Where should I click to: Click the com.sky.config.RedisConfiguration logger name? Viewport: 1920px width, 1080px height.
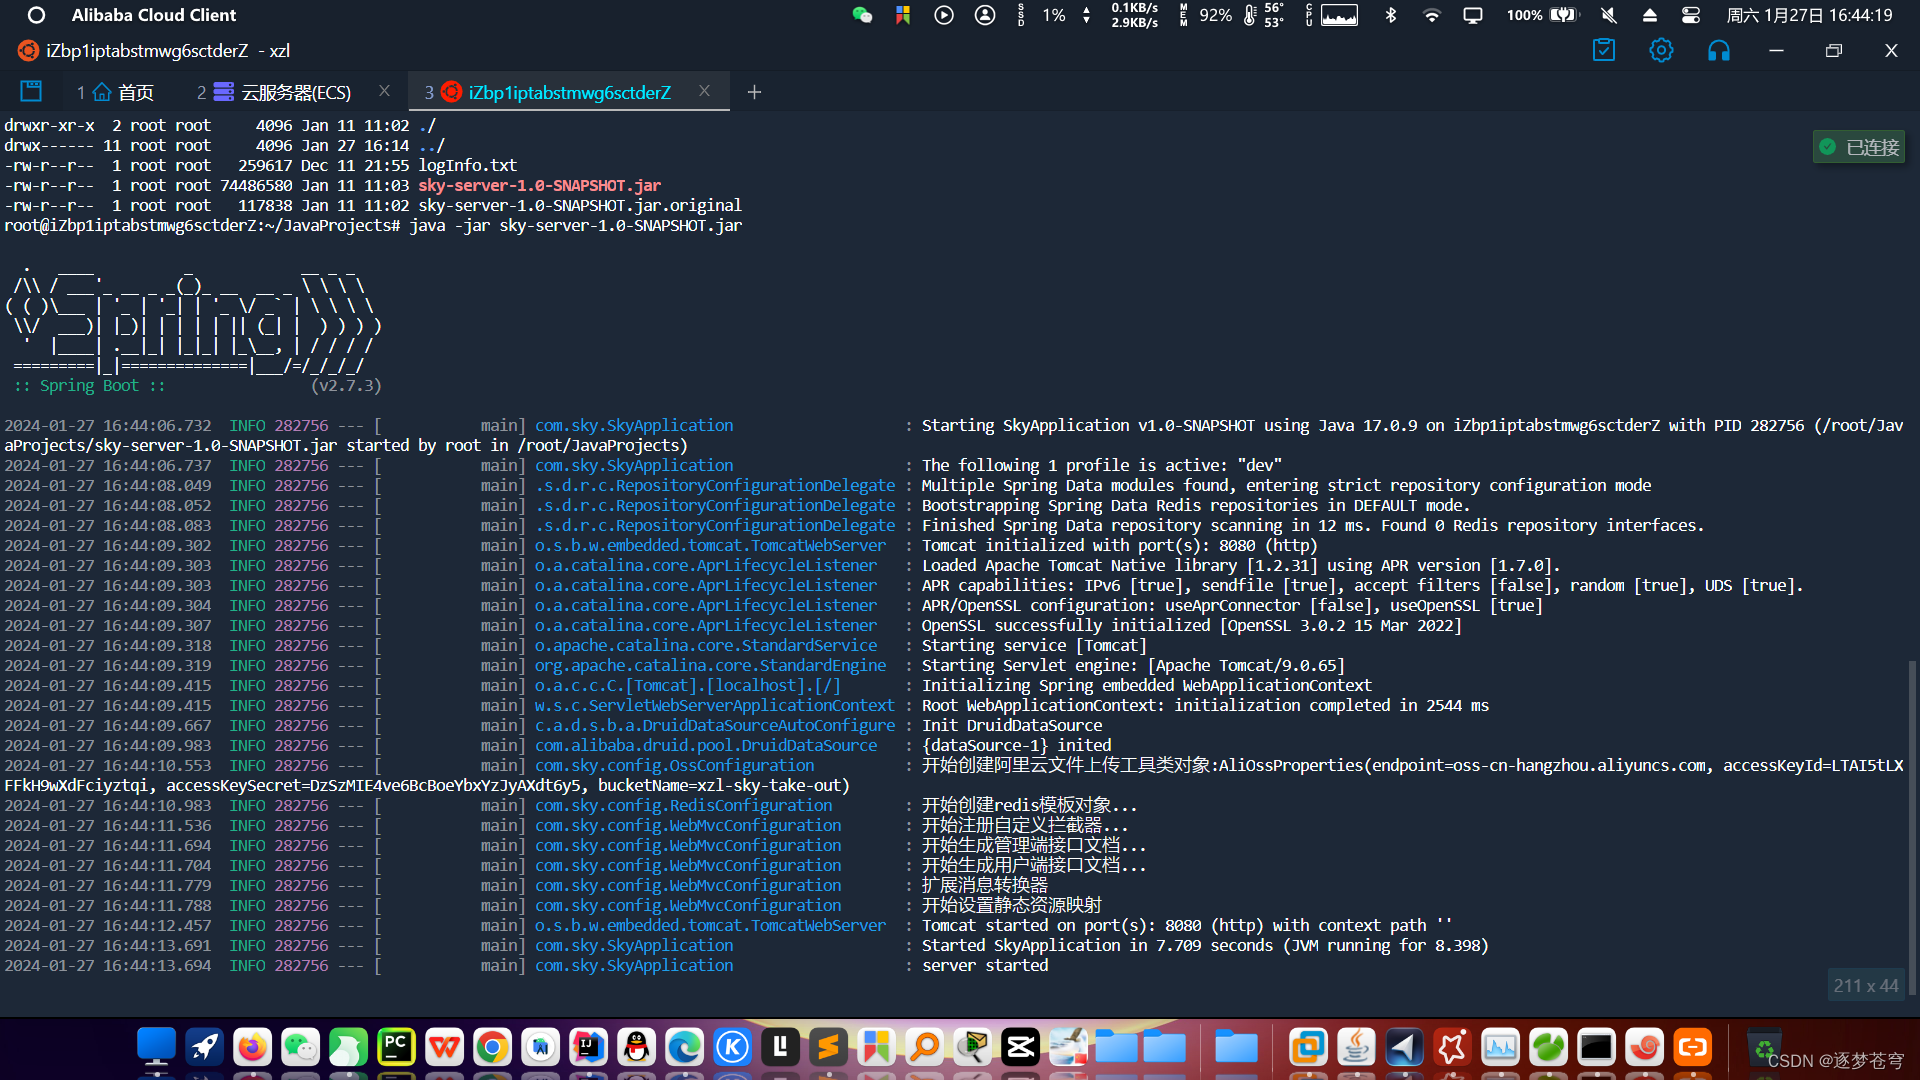click(683, 806)
